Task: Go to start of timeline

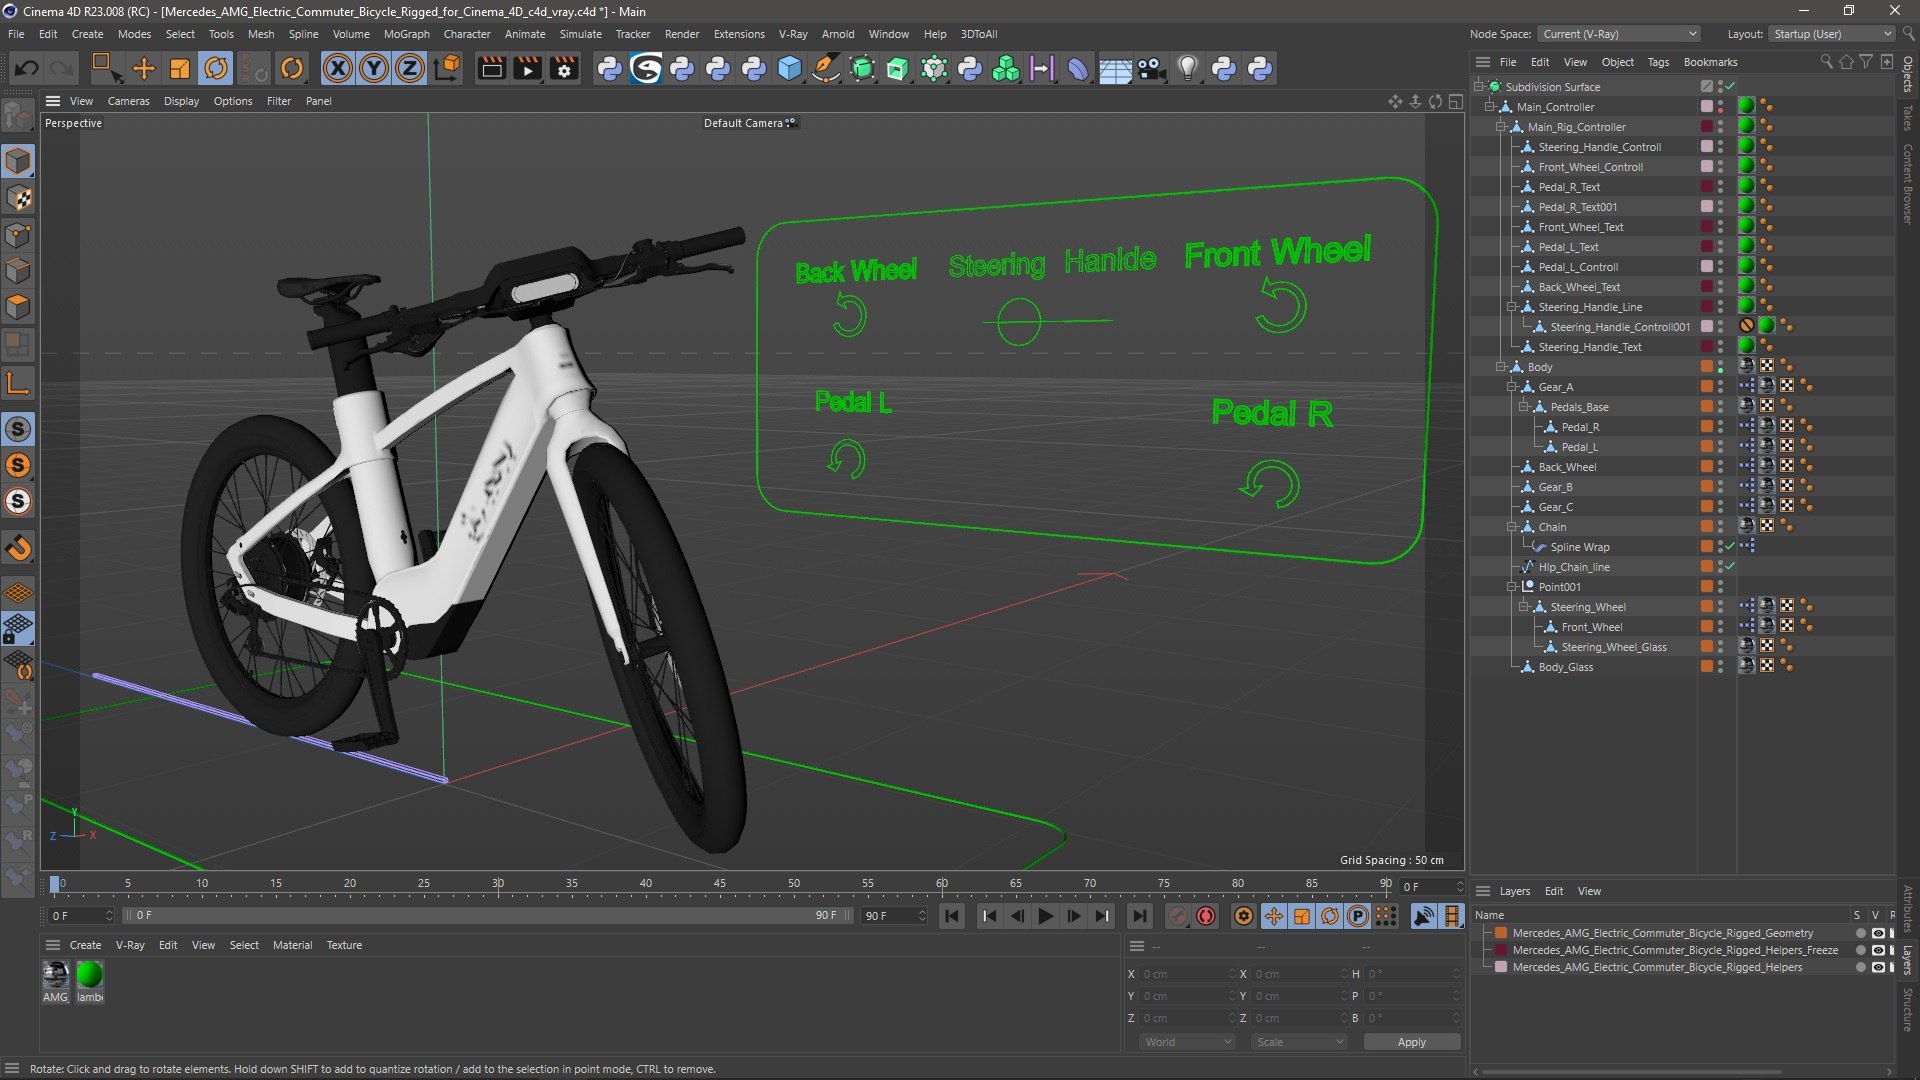Action: 952,916
